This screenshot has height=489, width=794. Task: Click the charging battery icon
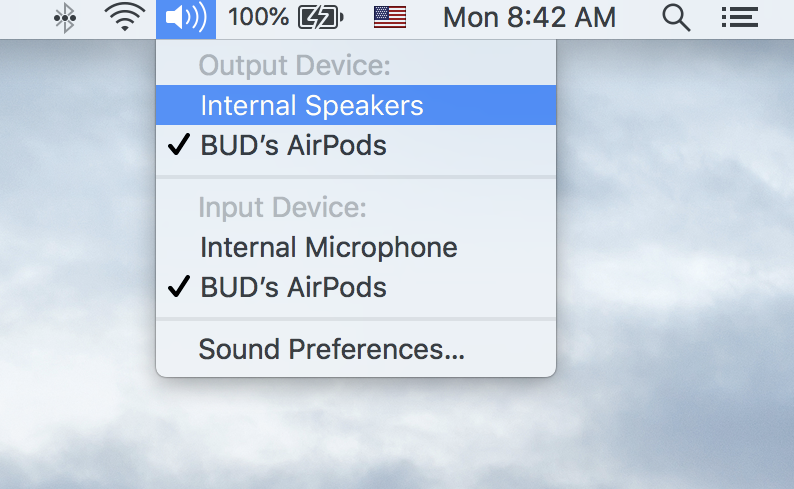[321, 18]
